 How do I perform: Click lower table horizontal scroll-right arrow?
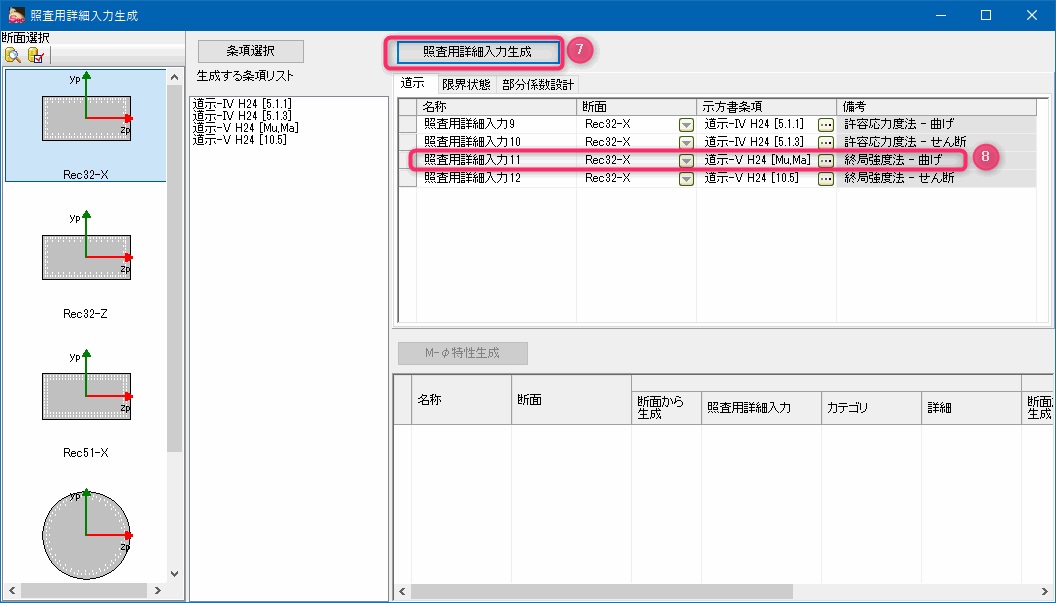1047,592
